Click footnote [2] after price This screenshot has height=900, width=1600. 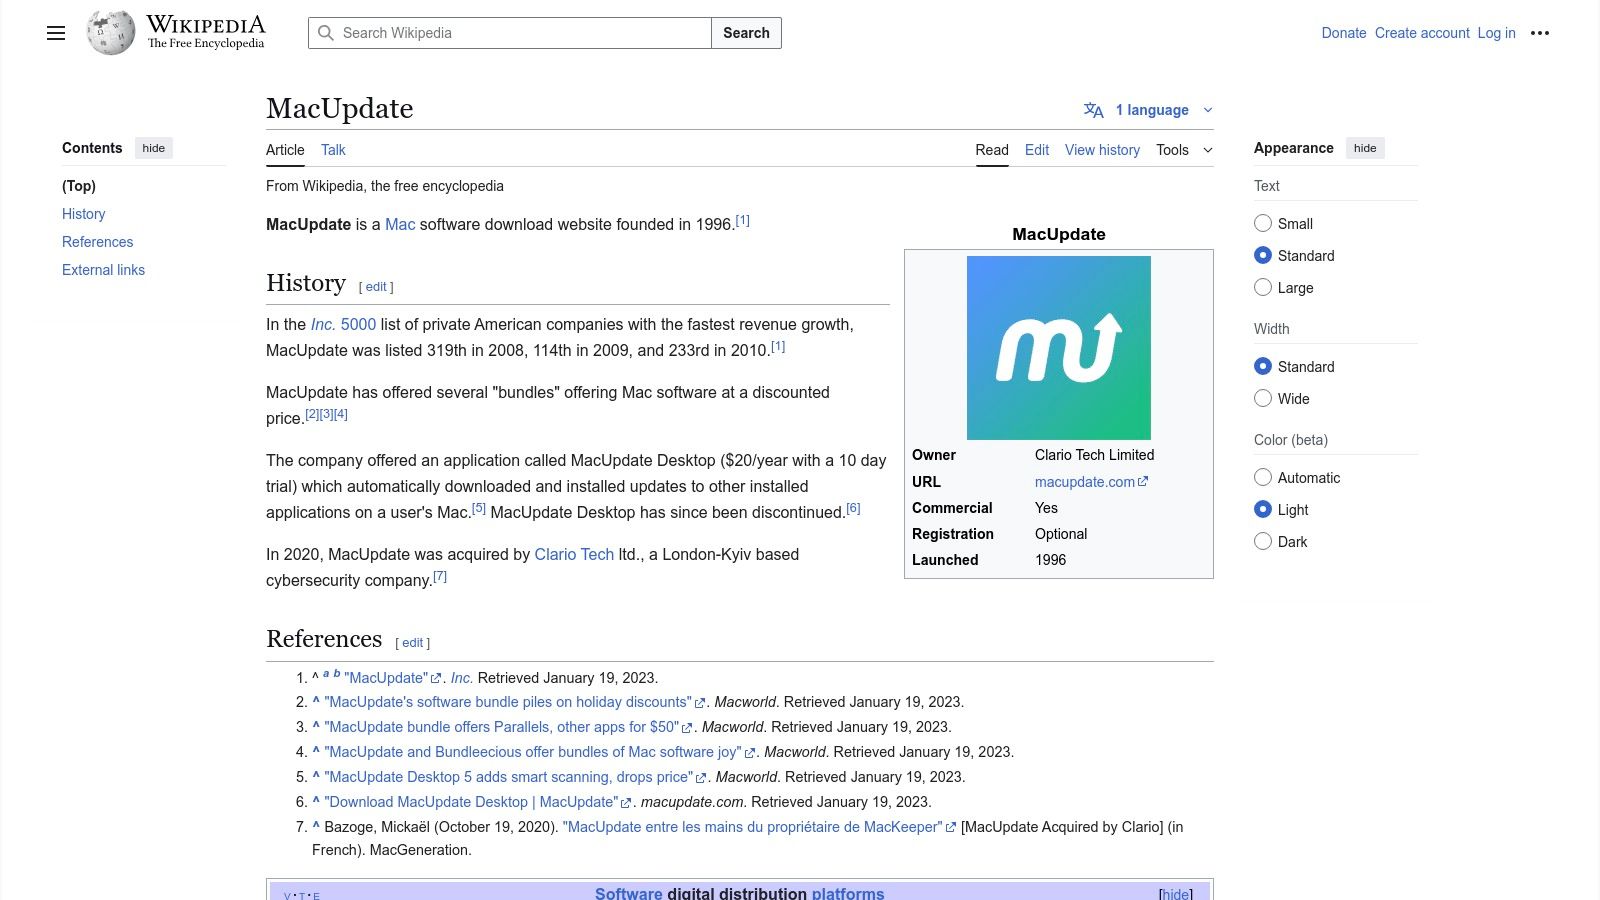tap(312, 414)
